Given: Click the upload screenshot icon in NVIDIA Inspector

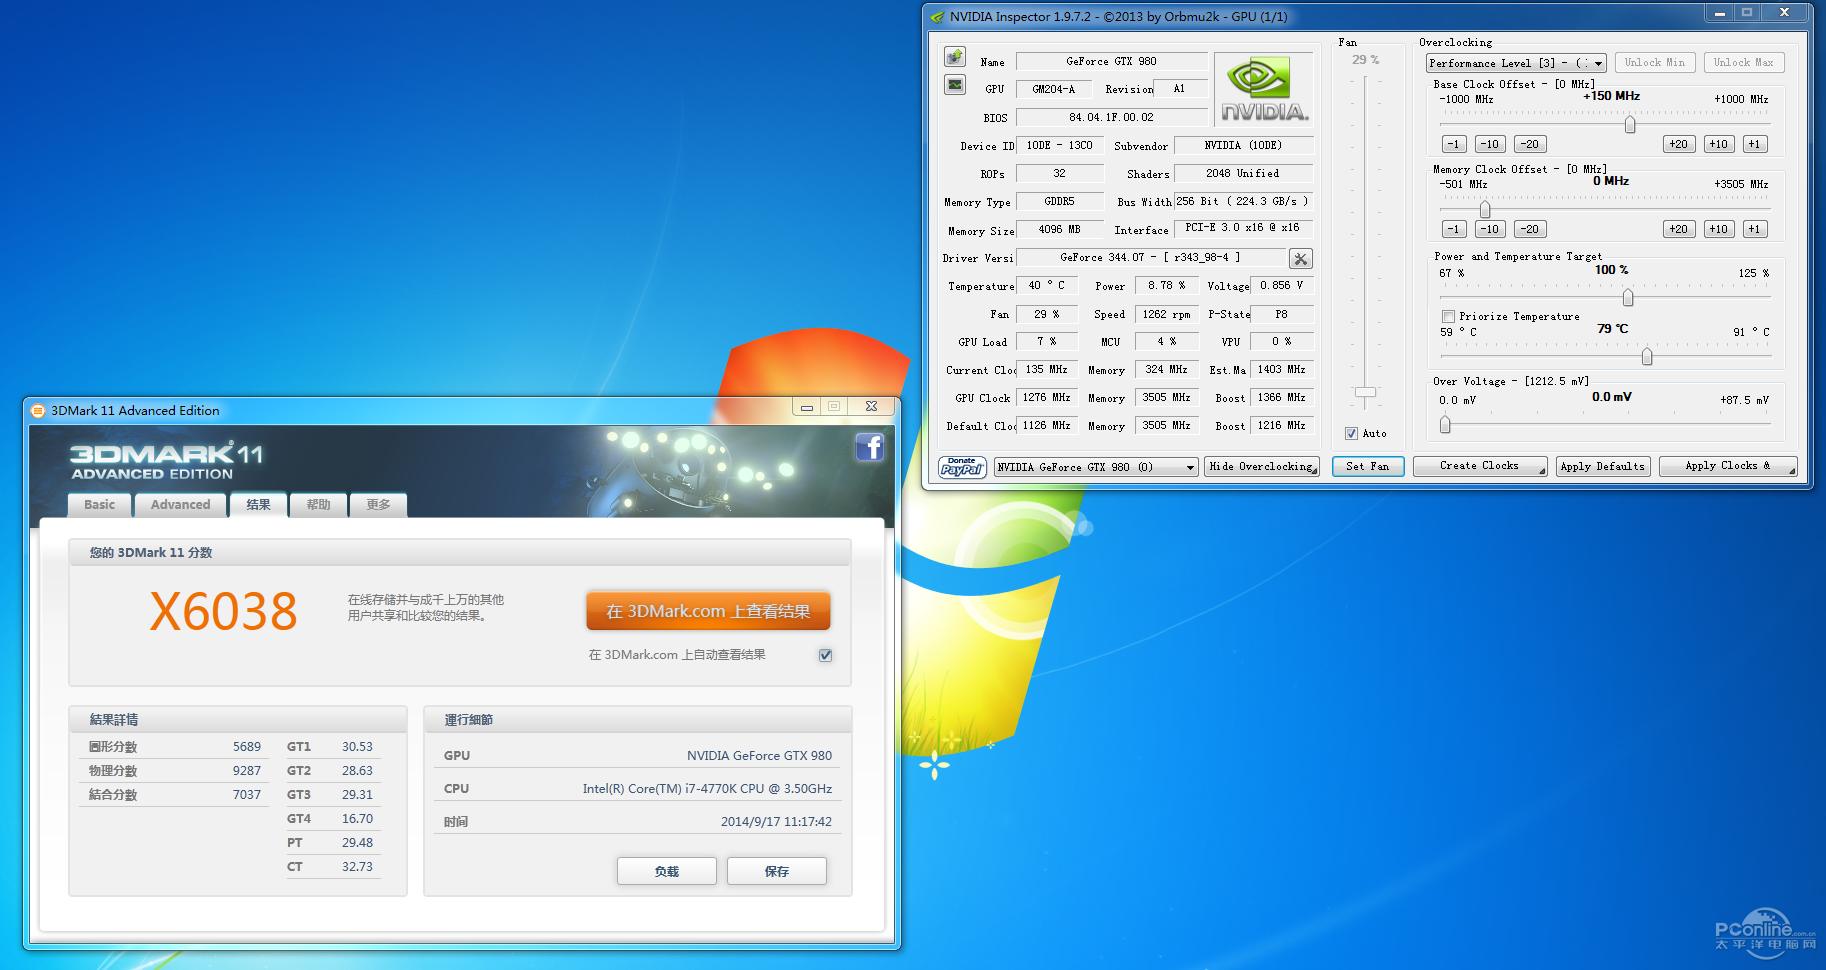Looking at the screenshot, I should tap(955, 56).
